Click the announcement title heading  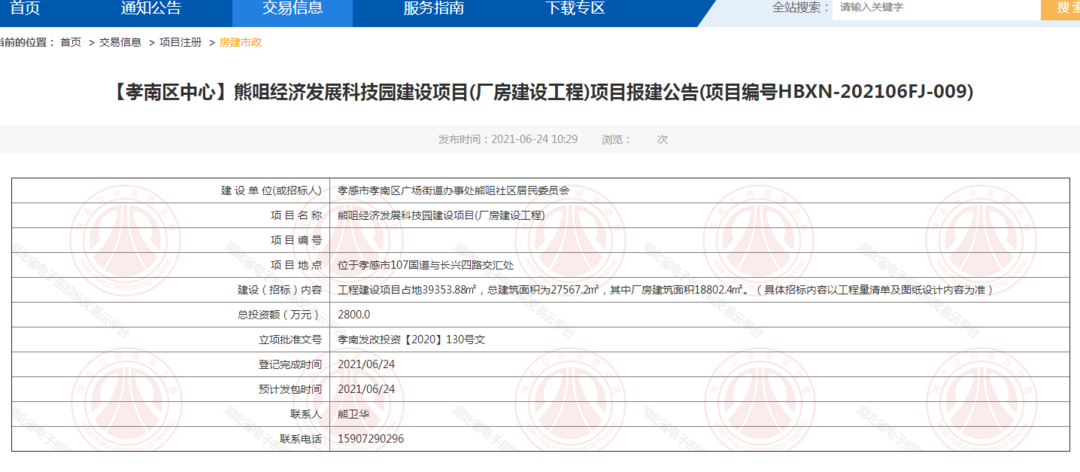coord(539,92)
